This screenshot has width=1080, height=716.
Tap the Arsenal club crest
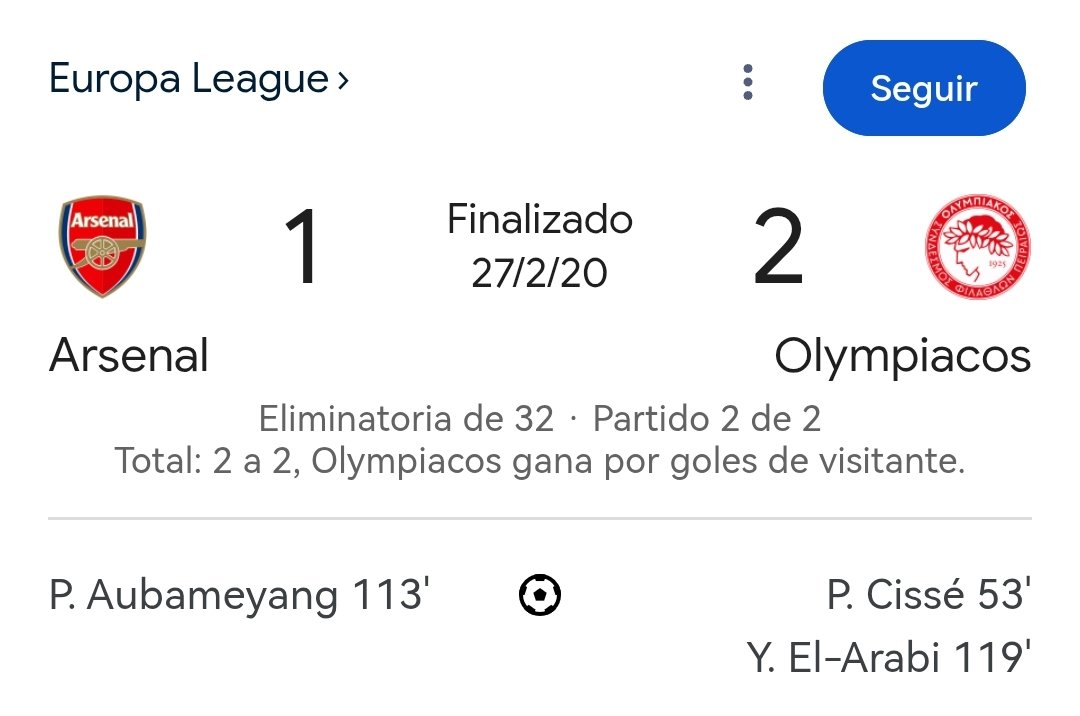102,246
